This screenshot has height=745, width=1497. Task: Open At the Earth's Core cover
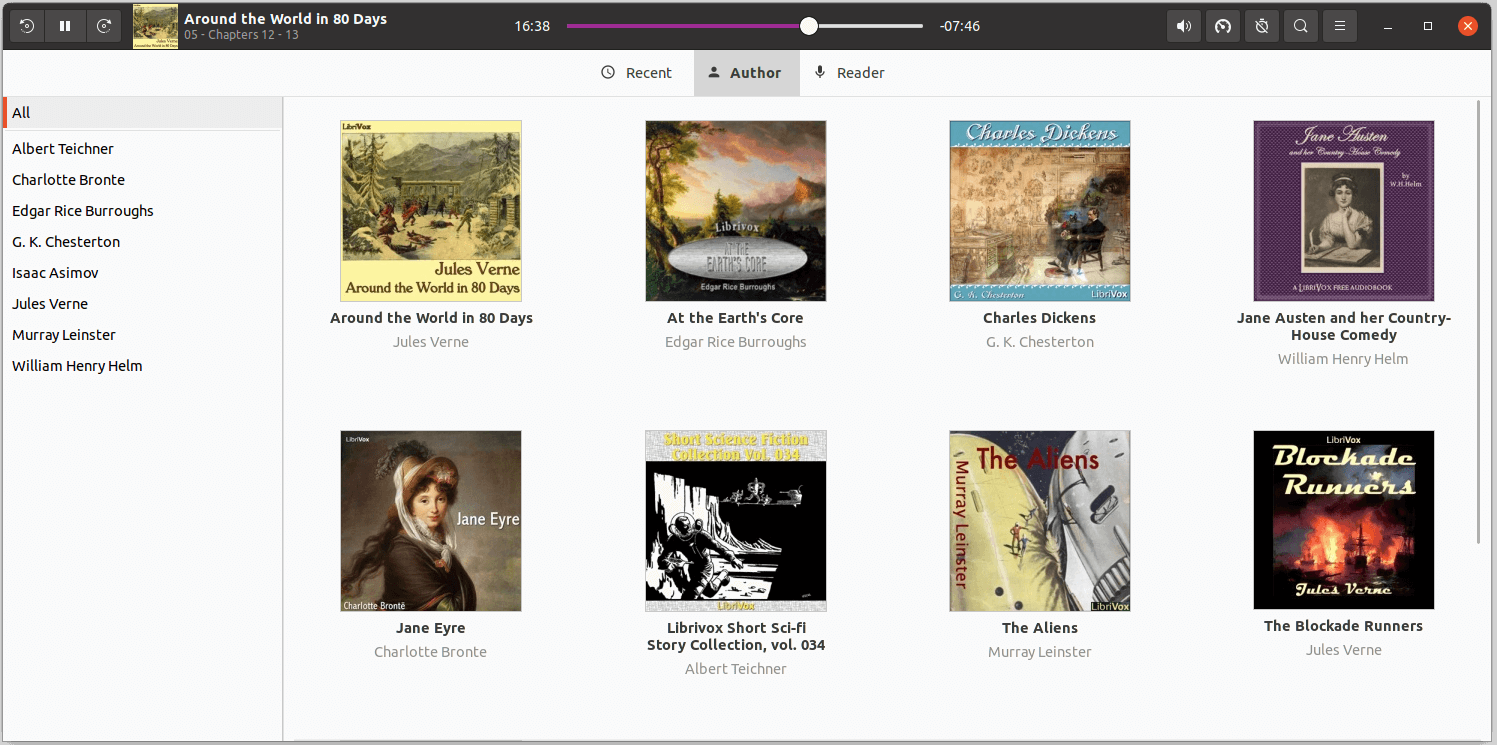tap(736, 211)
